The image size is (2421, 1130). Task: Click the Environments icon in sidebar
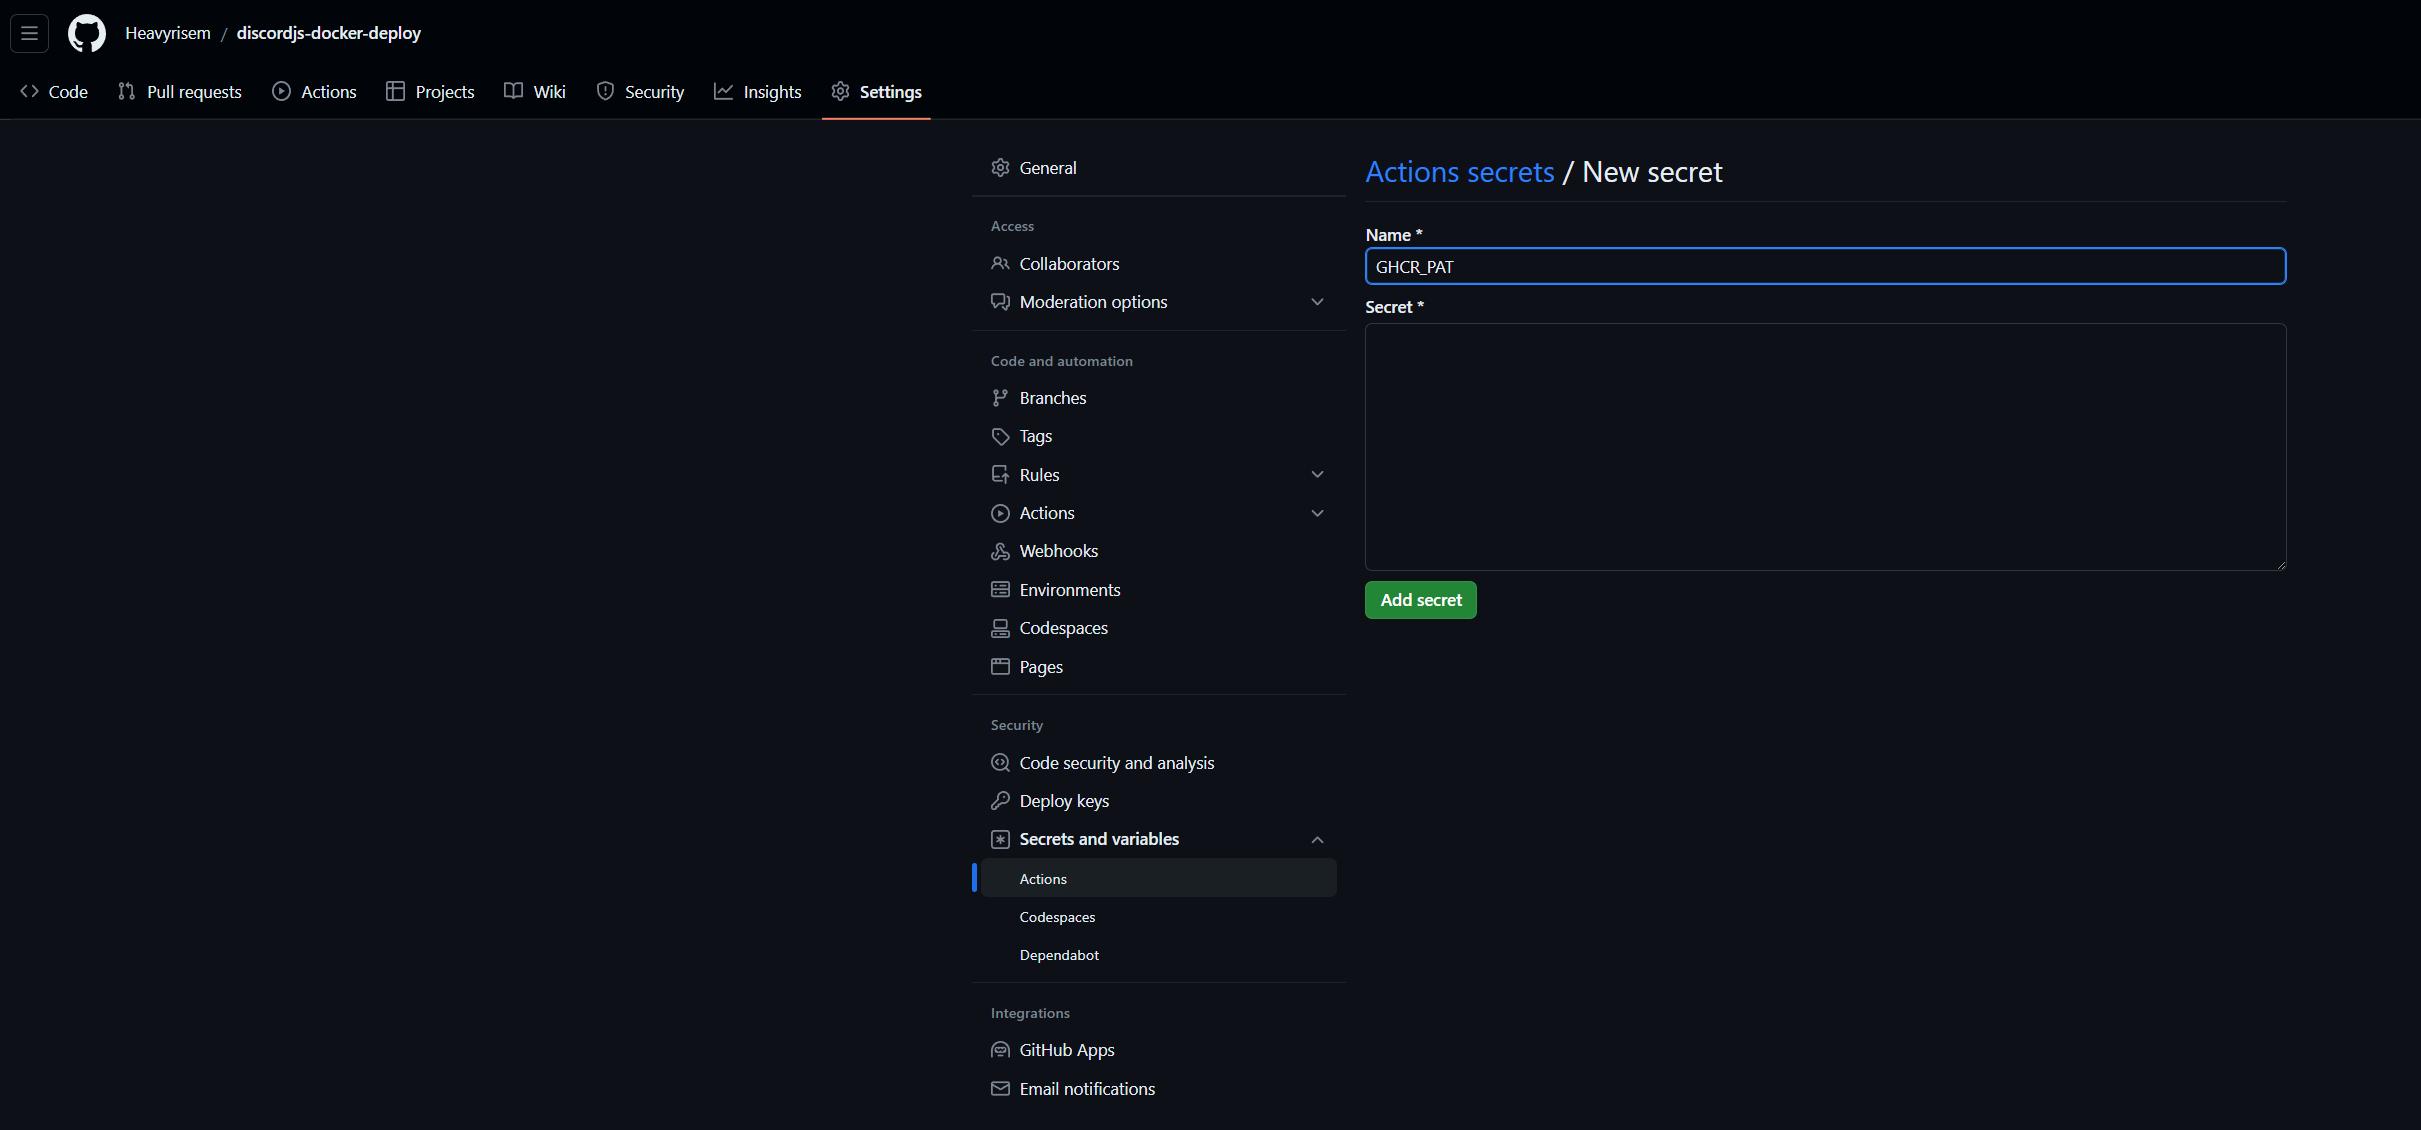[x=1000, y=590]
